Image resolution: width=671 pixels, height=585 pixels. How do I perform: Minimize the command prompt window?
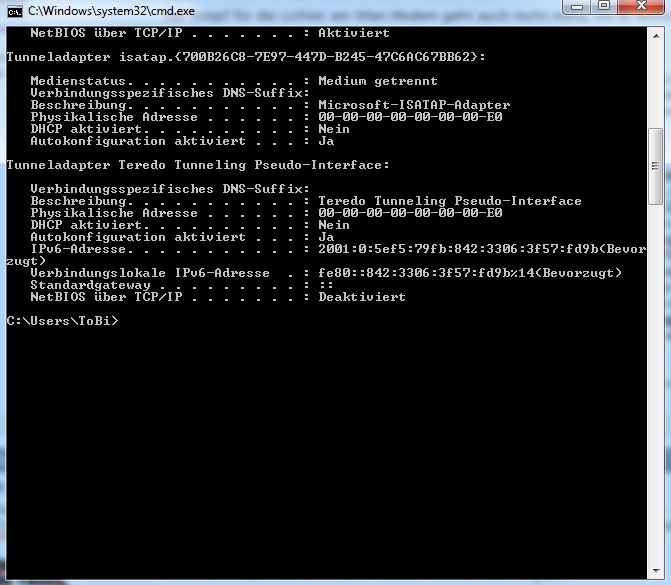coord(577,9)
